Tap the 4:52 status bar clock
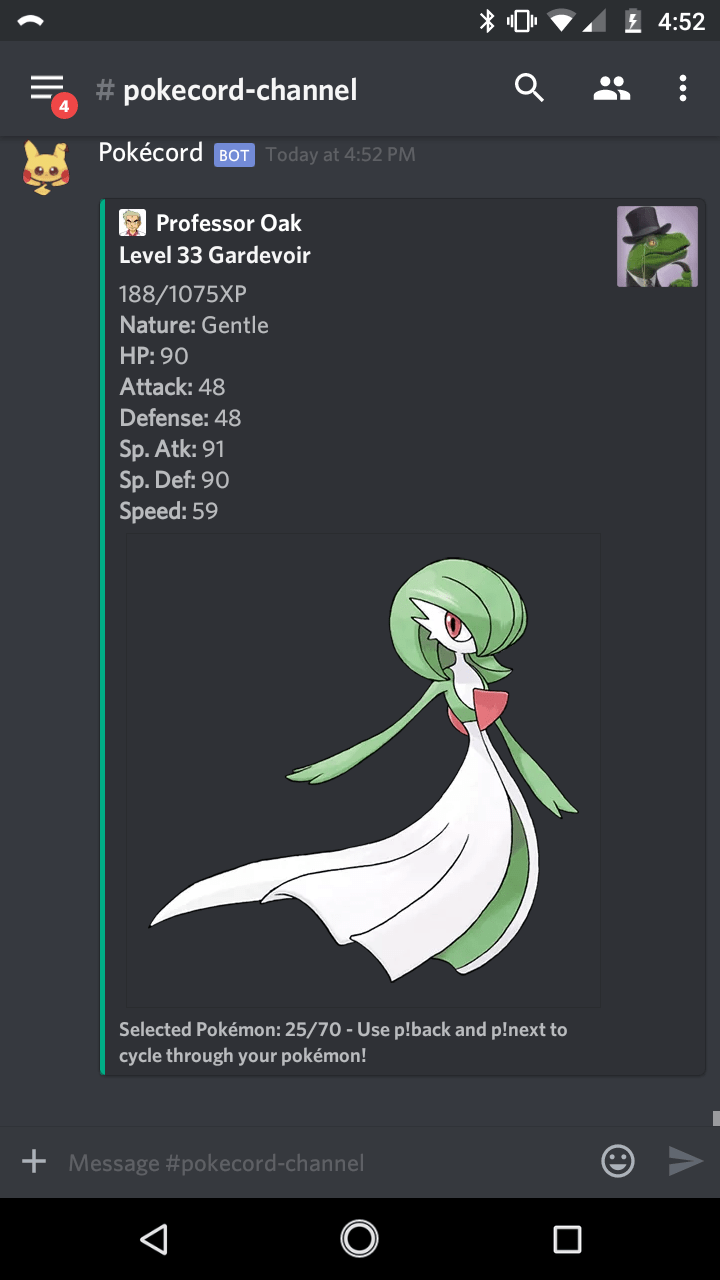 pos(681,21)
